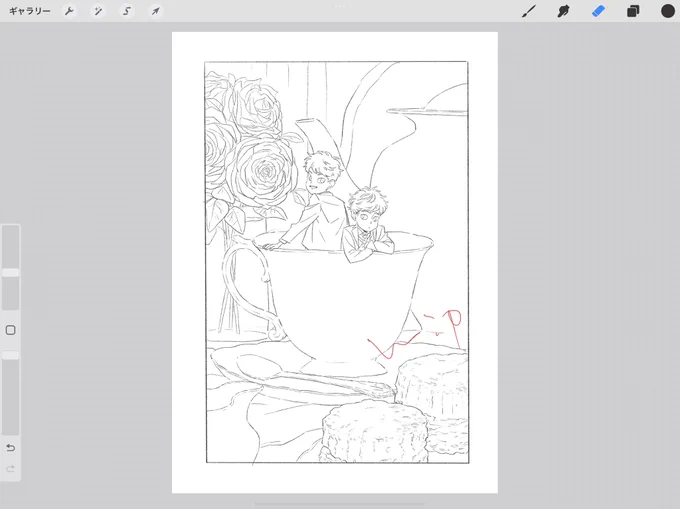
Task: Click the teacup drawing on canvas
Action: tap(330, 303)
